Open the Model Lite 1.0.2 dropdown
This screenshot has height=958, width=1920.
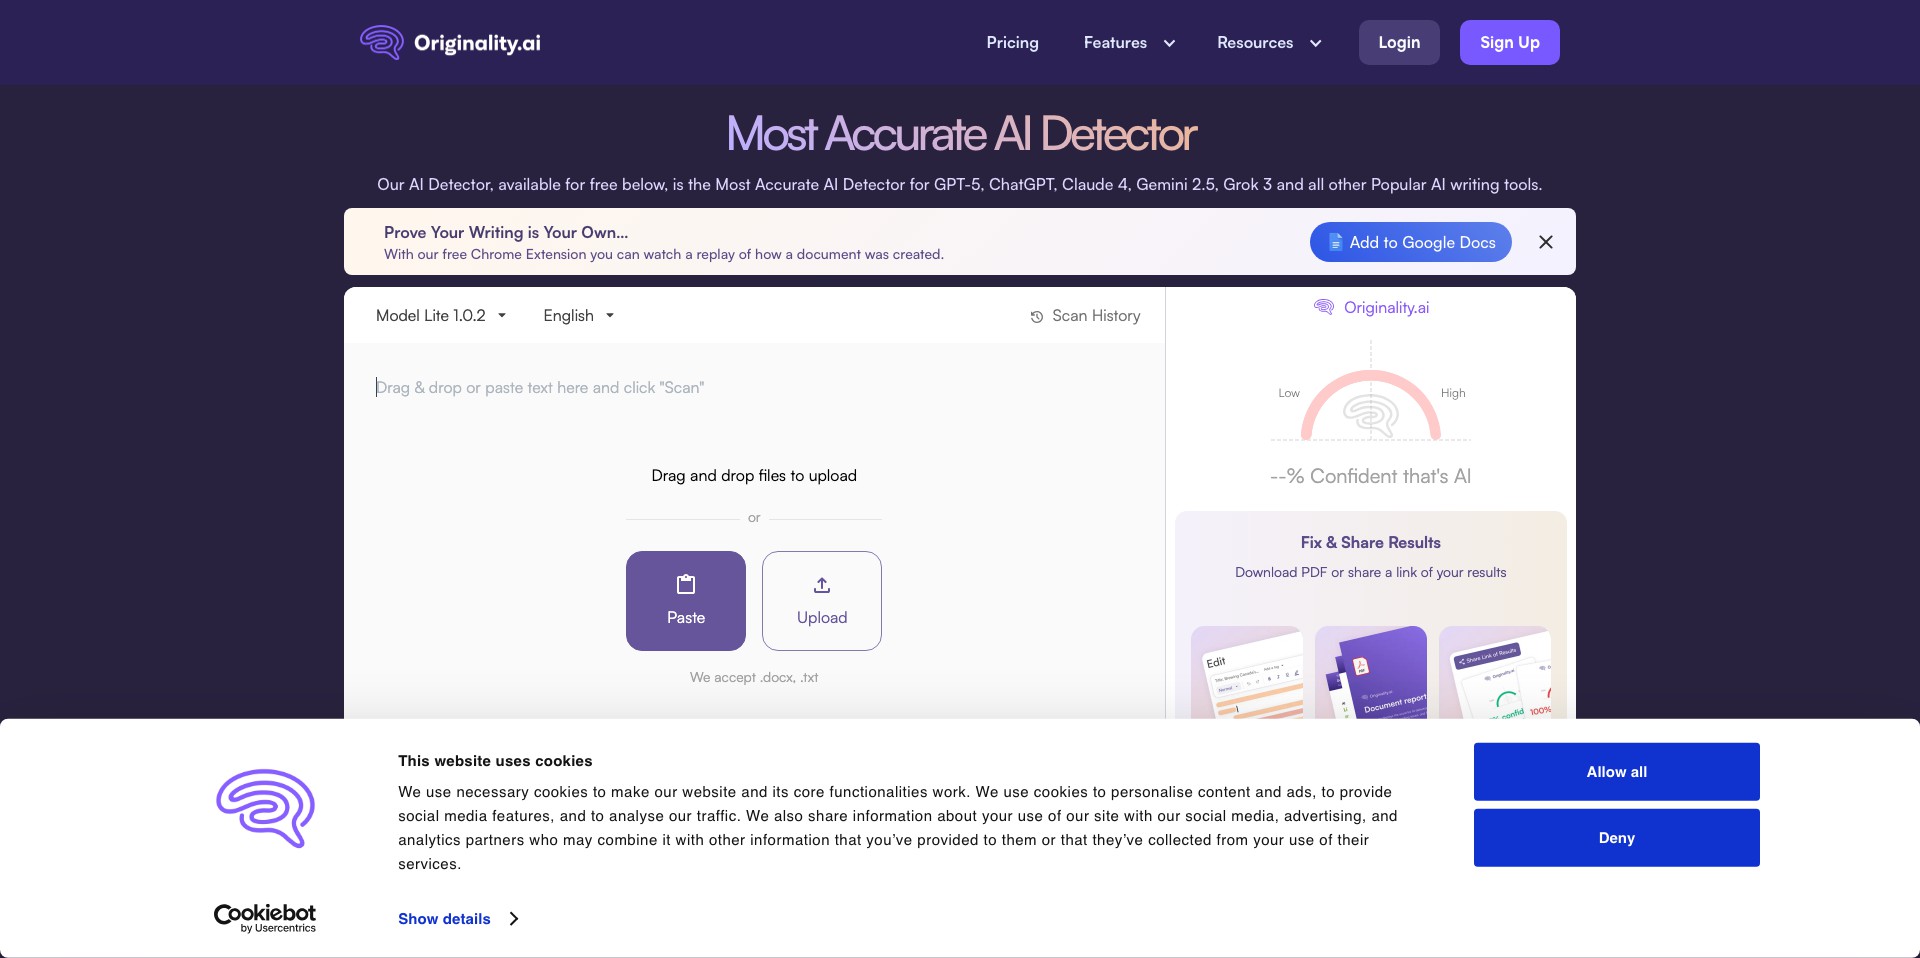441,316
